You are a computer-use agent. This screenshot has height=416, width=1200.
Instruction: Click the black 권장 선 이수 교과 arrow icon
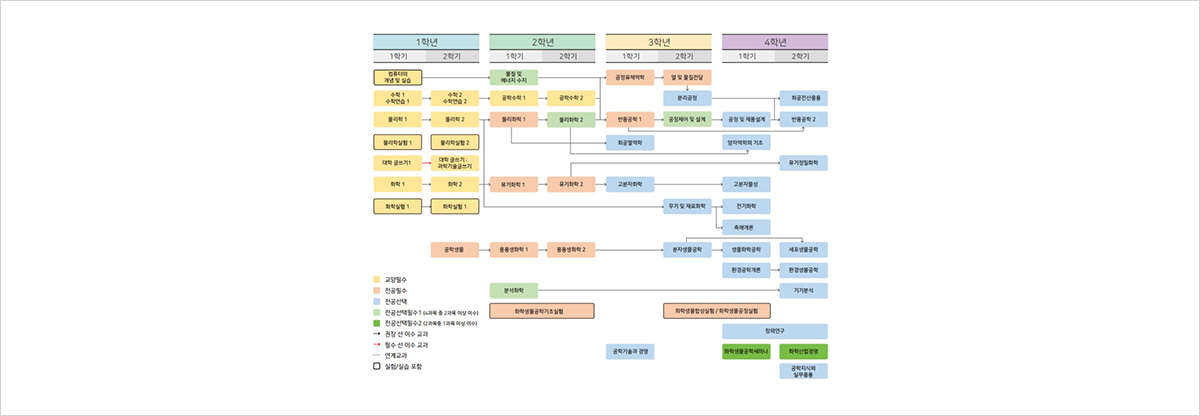pyautogui.click(x=377, y=334)
